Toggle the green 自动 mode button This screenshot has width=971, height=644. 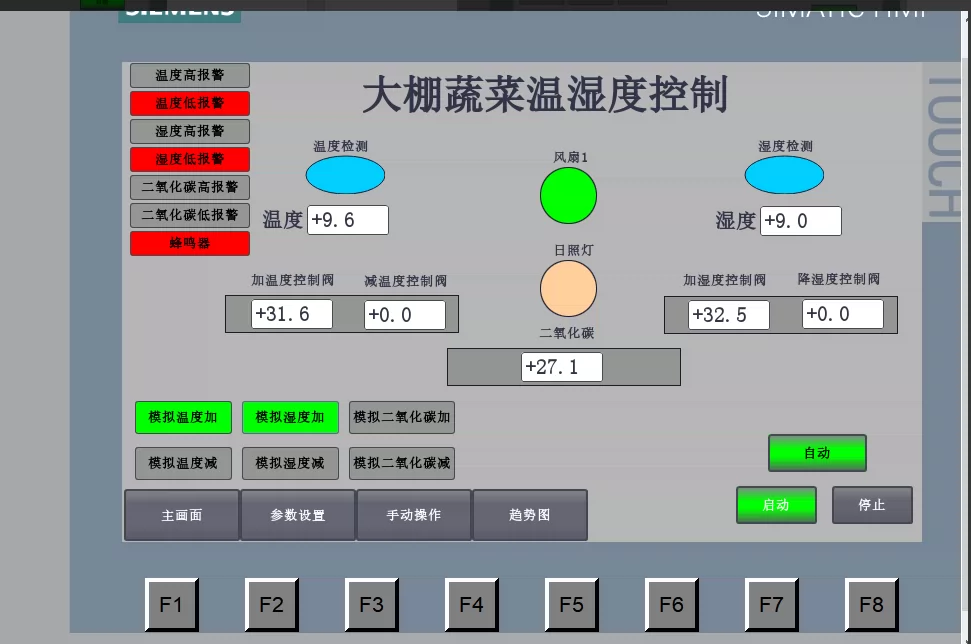point(817,453)
